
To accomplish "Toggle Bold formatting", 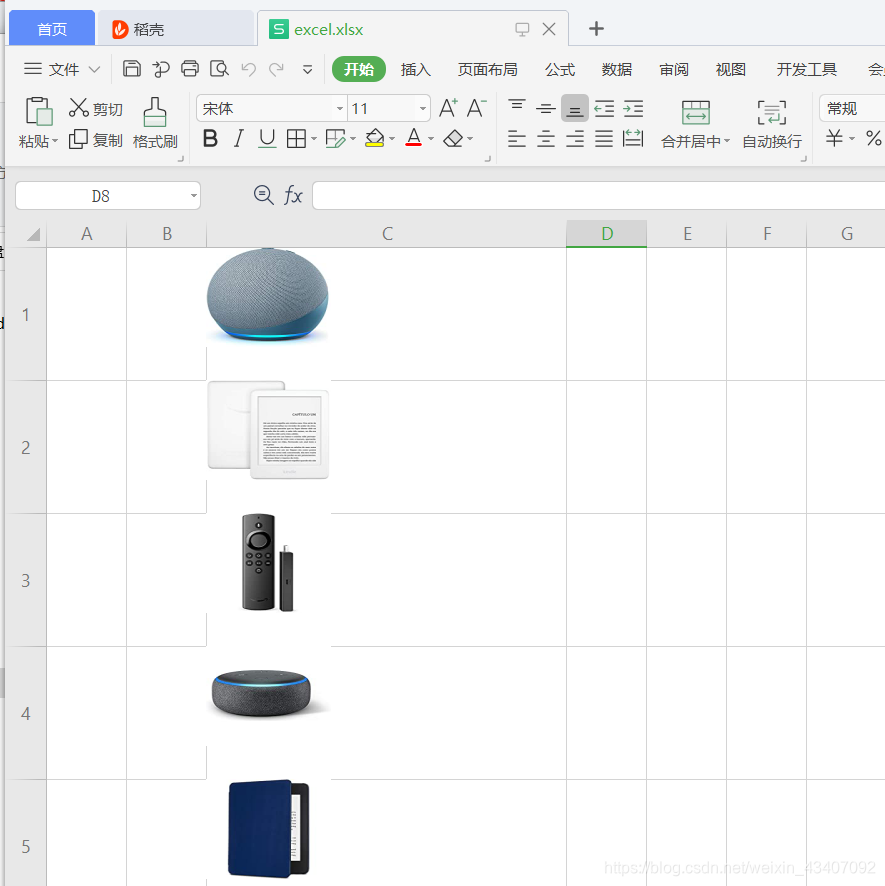I will (209, 139).
